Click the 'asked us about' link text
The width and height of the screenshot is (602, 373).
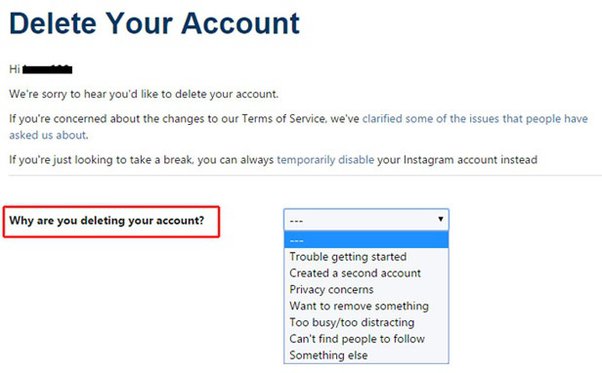48,135
